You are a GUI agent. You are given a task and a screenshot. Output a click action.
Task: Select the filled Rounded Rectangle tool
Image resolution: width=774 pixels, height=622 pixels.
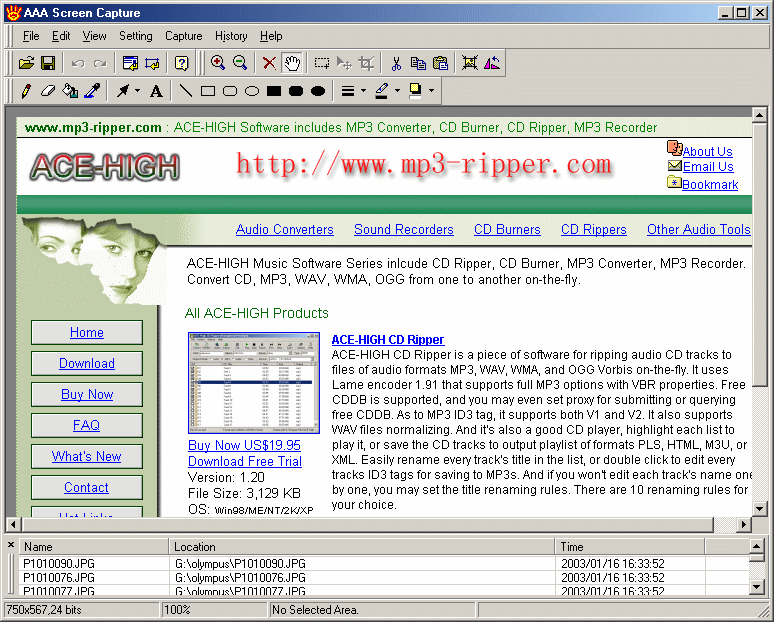coord(296,91)
